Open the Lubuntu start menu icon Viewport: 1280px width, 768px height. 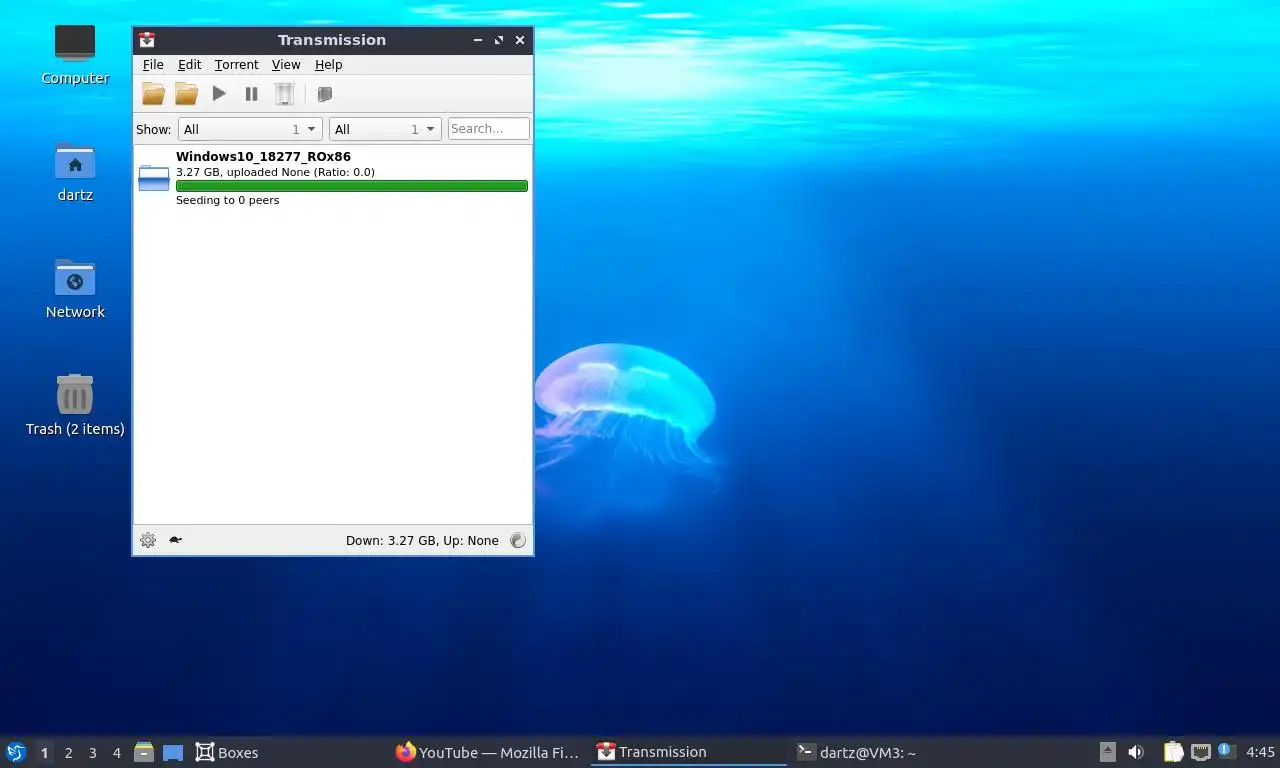[16, 752]
